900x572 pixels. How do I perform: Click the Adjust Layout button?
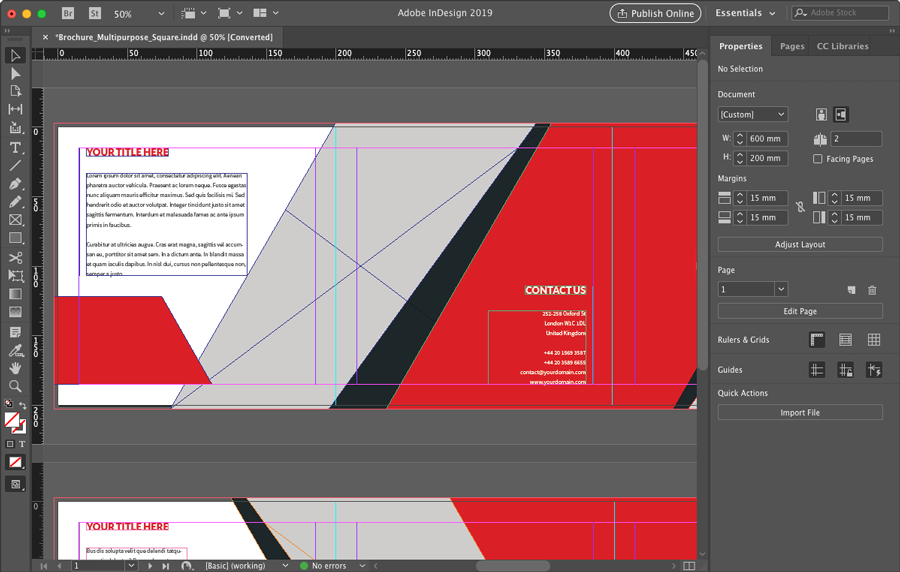point(800,245)
